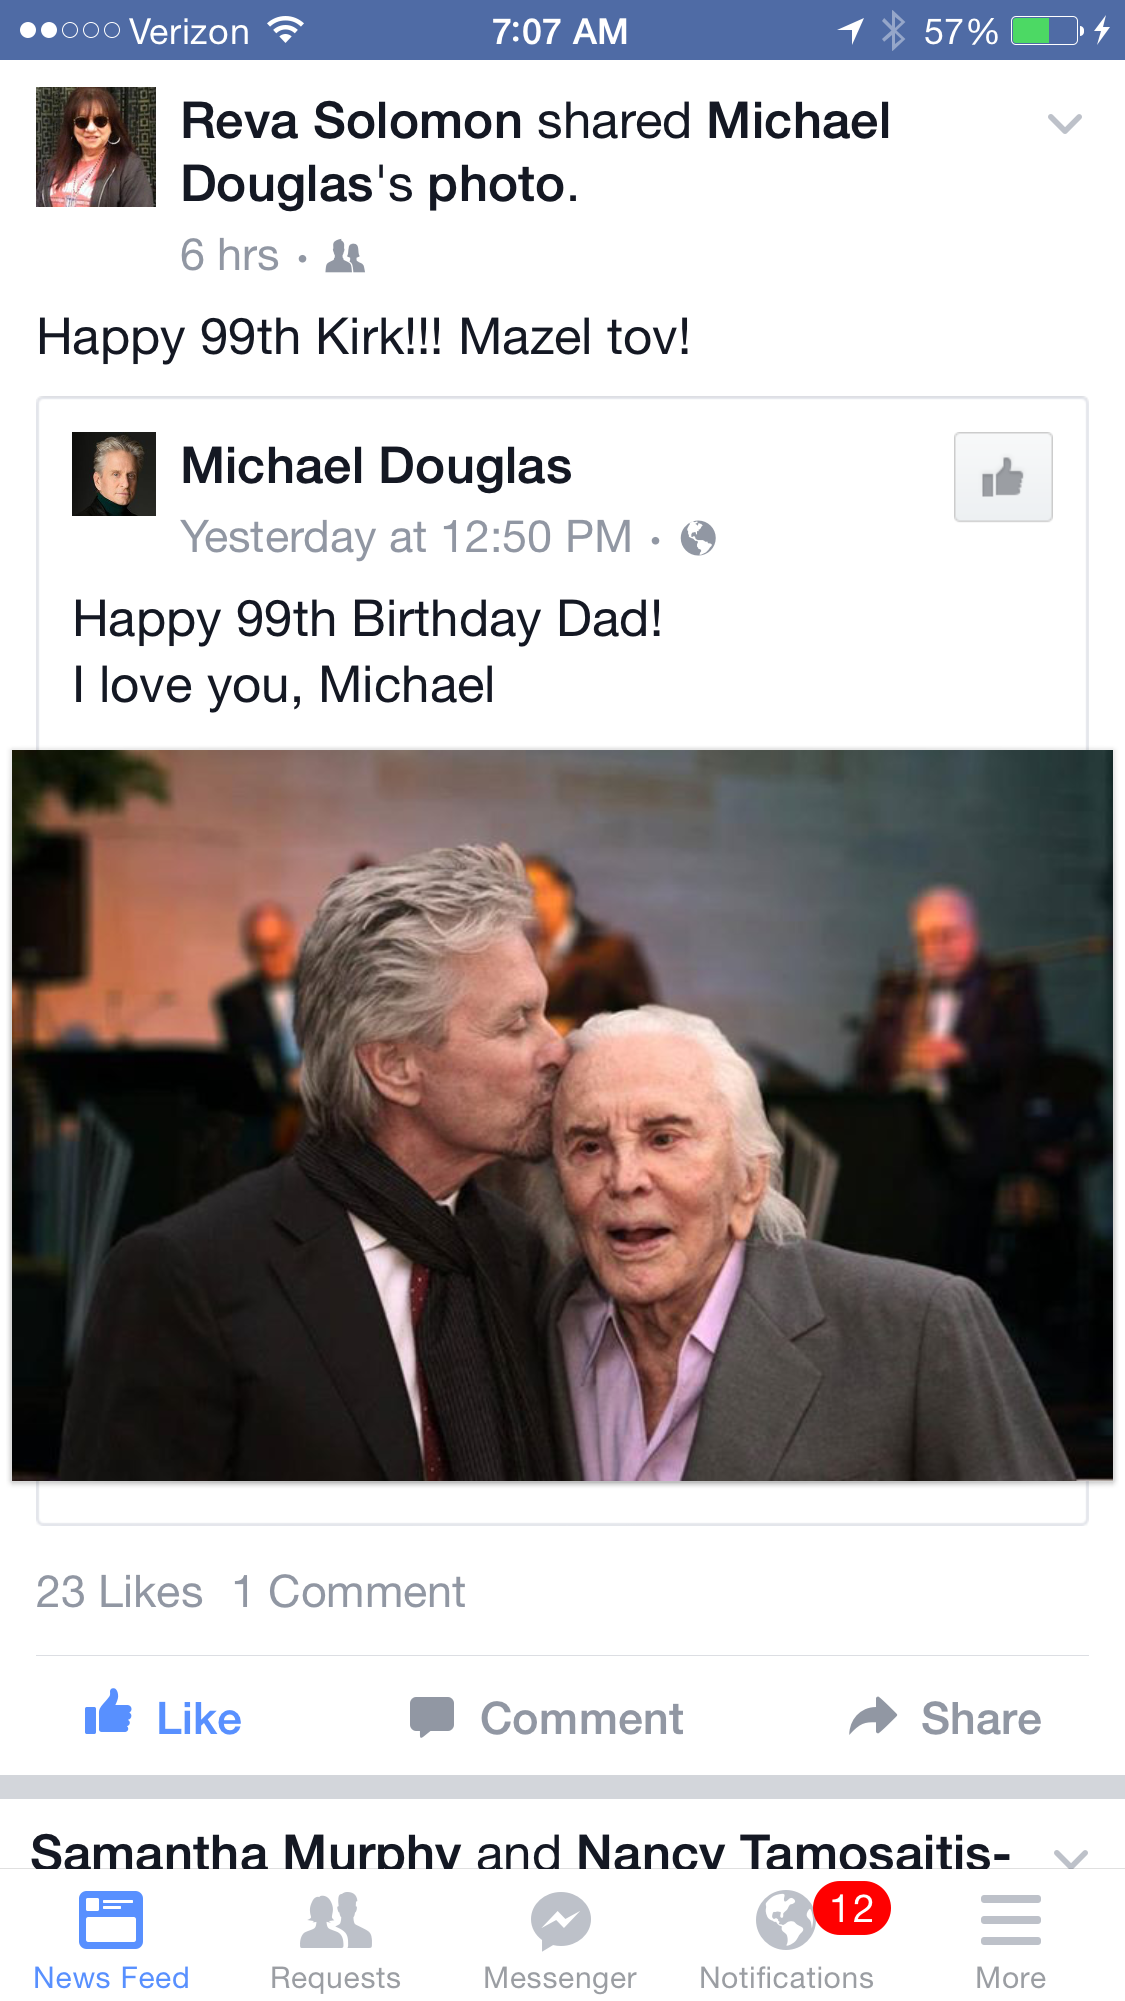Image resolution: width=1125 pixels, height=2001 pixels.
Task: Expand post options chevron beside the post header
Action: pos(1064,124)
